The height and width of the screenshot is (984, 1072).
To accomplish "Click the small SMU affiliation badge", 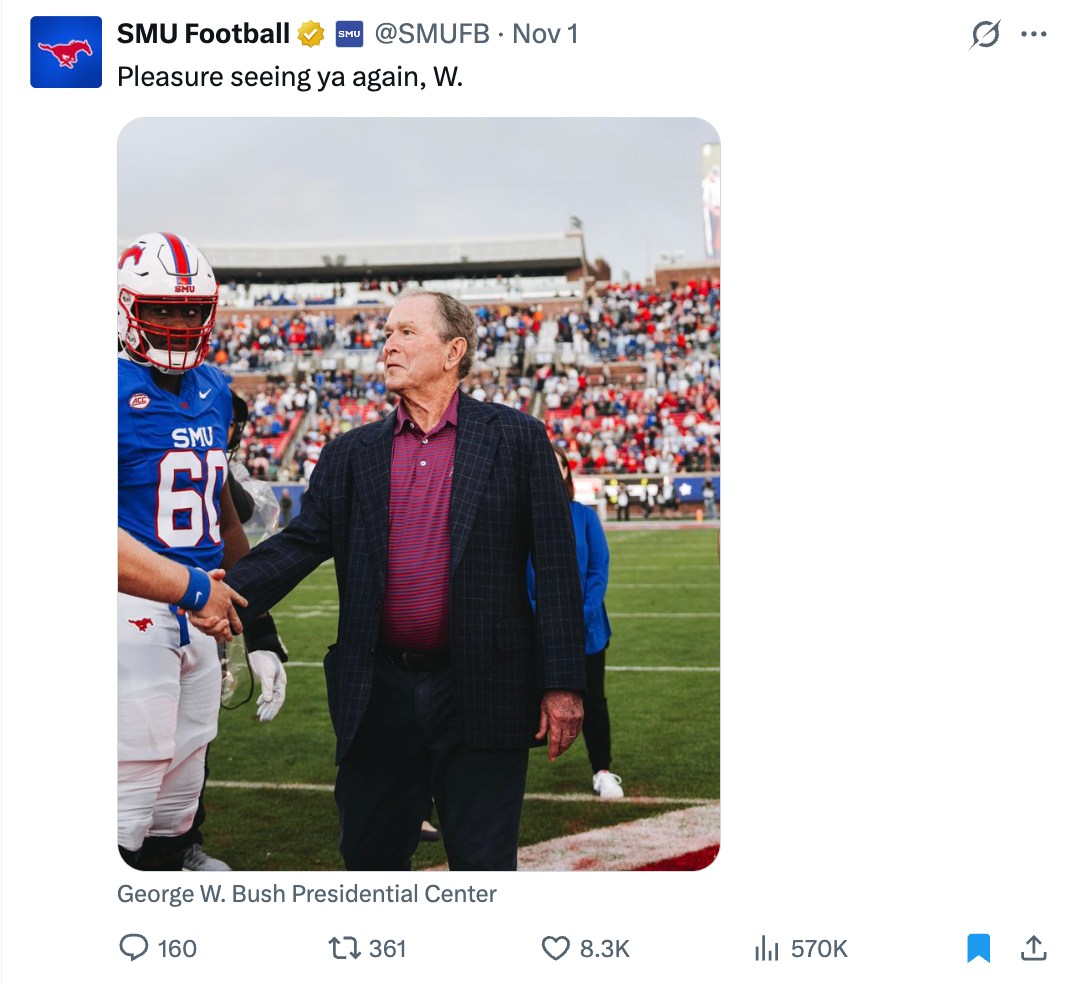I will pos(349,34).
